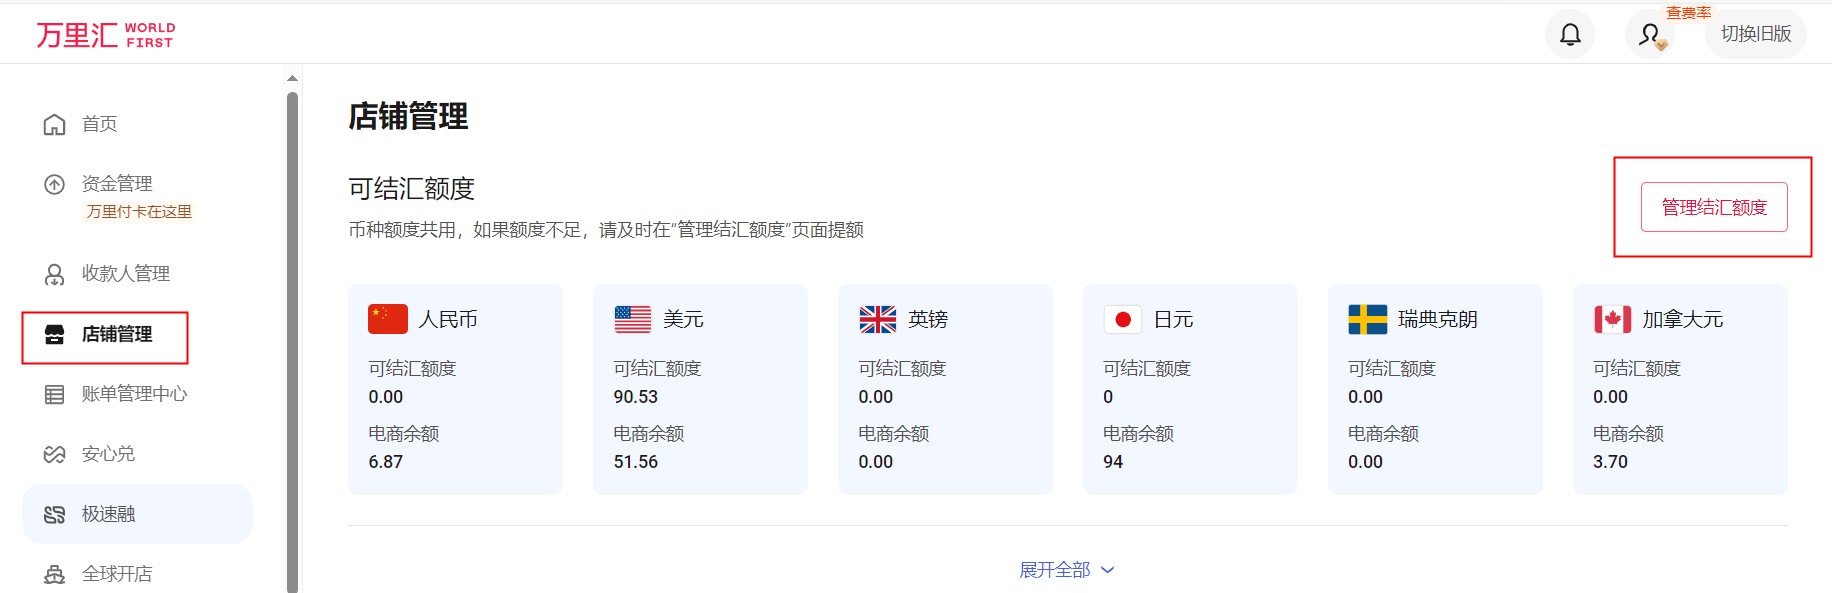This screenshot has width=1832, height=593.
Task: Open the notification bell
Action: [x=1570, y=34]
